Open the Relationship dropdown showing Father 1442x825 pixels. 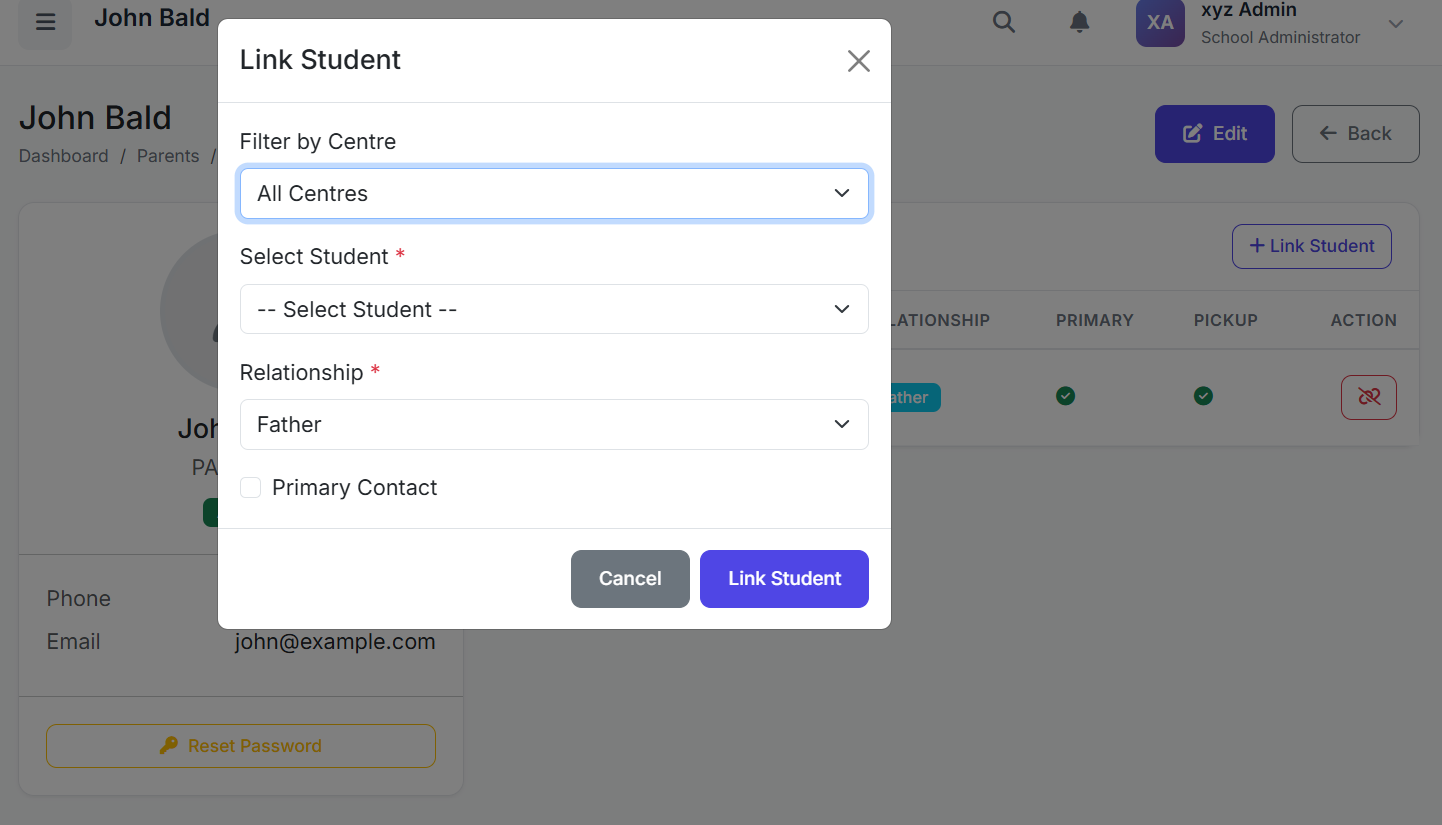coord(554,425)
